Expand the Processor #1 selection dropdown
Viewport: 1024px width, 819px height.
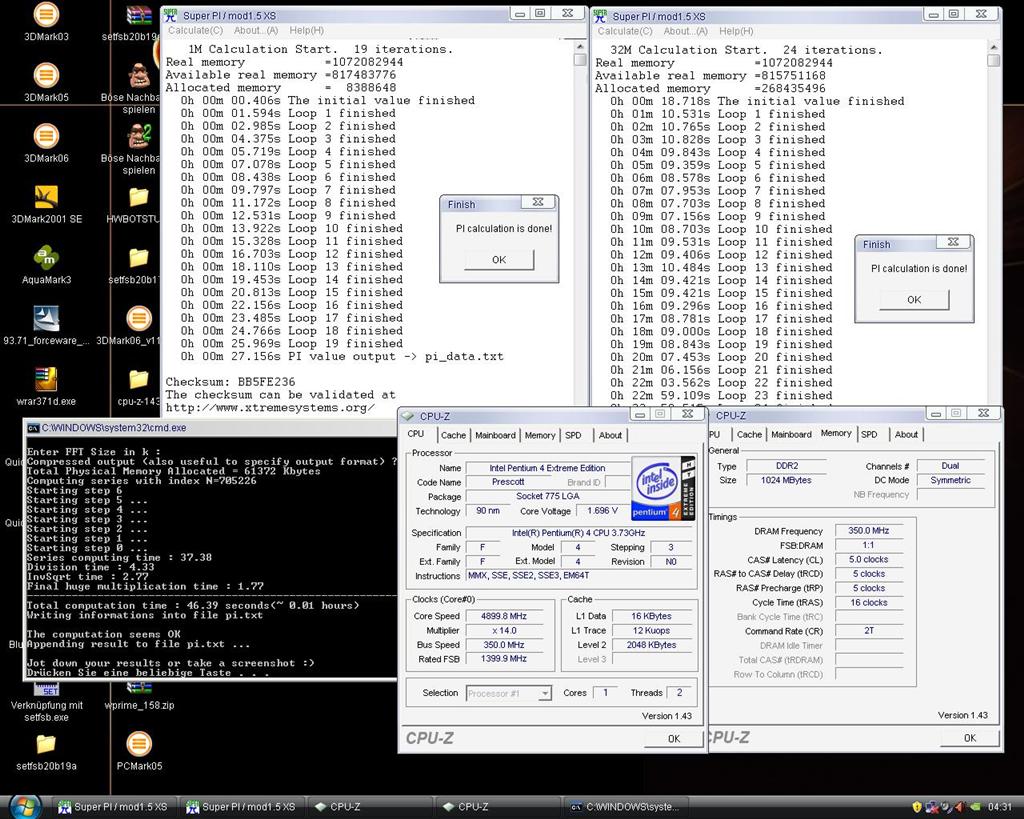[x=545, y=694]
